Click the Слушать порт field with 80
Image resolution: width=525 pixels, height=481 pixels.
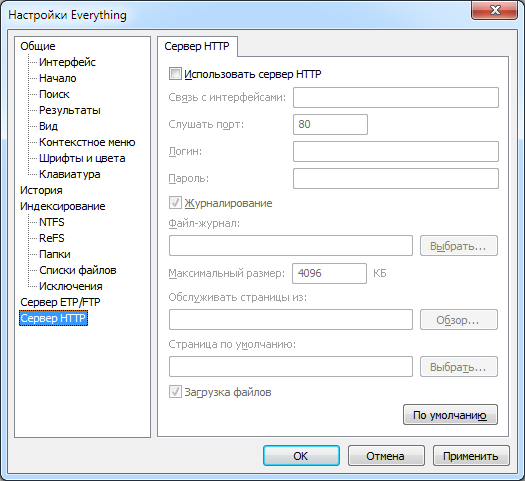[330, 125]
